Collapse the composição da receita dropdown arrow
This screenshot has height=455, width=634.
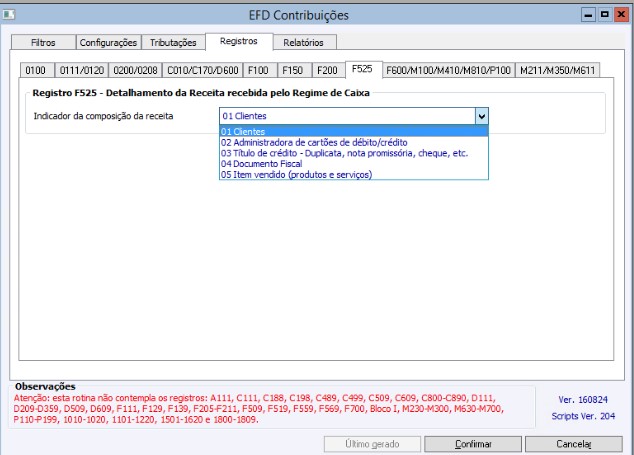[482, 116]
